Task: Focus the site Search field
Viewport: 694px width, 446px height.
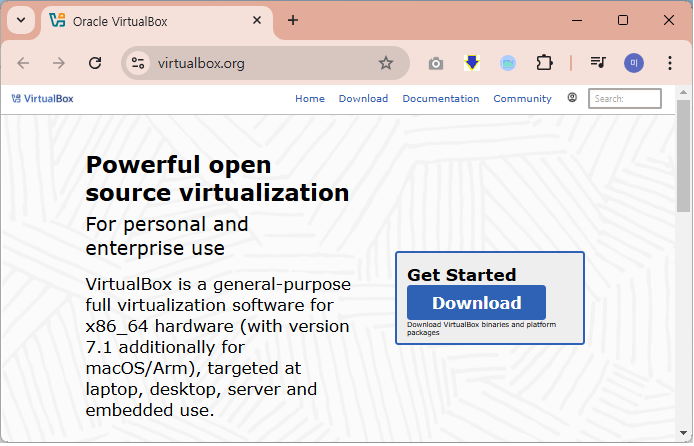Action: 625,98
